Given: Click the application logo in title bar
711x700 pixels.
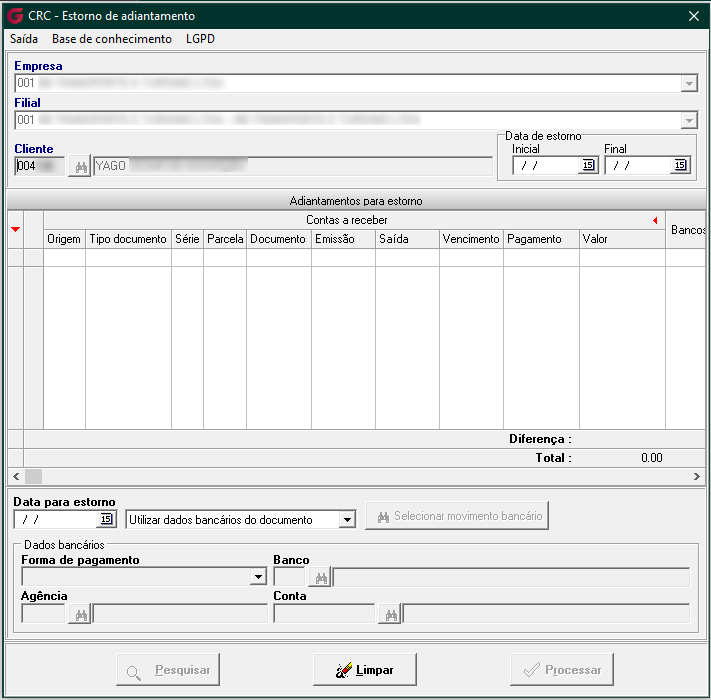Looking at the screenshot, I should point(15,15).
